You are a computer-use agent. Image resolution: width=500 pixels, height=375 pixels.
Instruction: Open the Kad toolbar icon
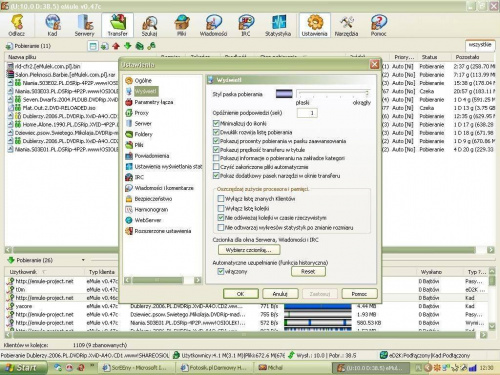52,25
